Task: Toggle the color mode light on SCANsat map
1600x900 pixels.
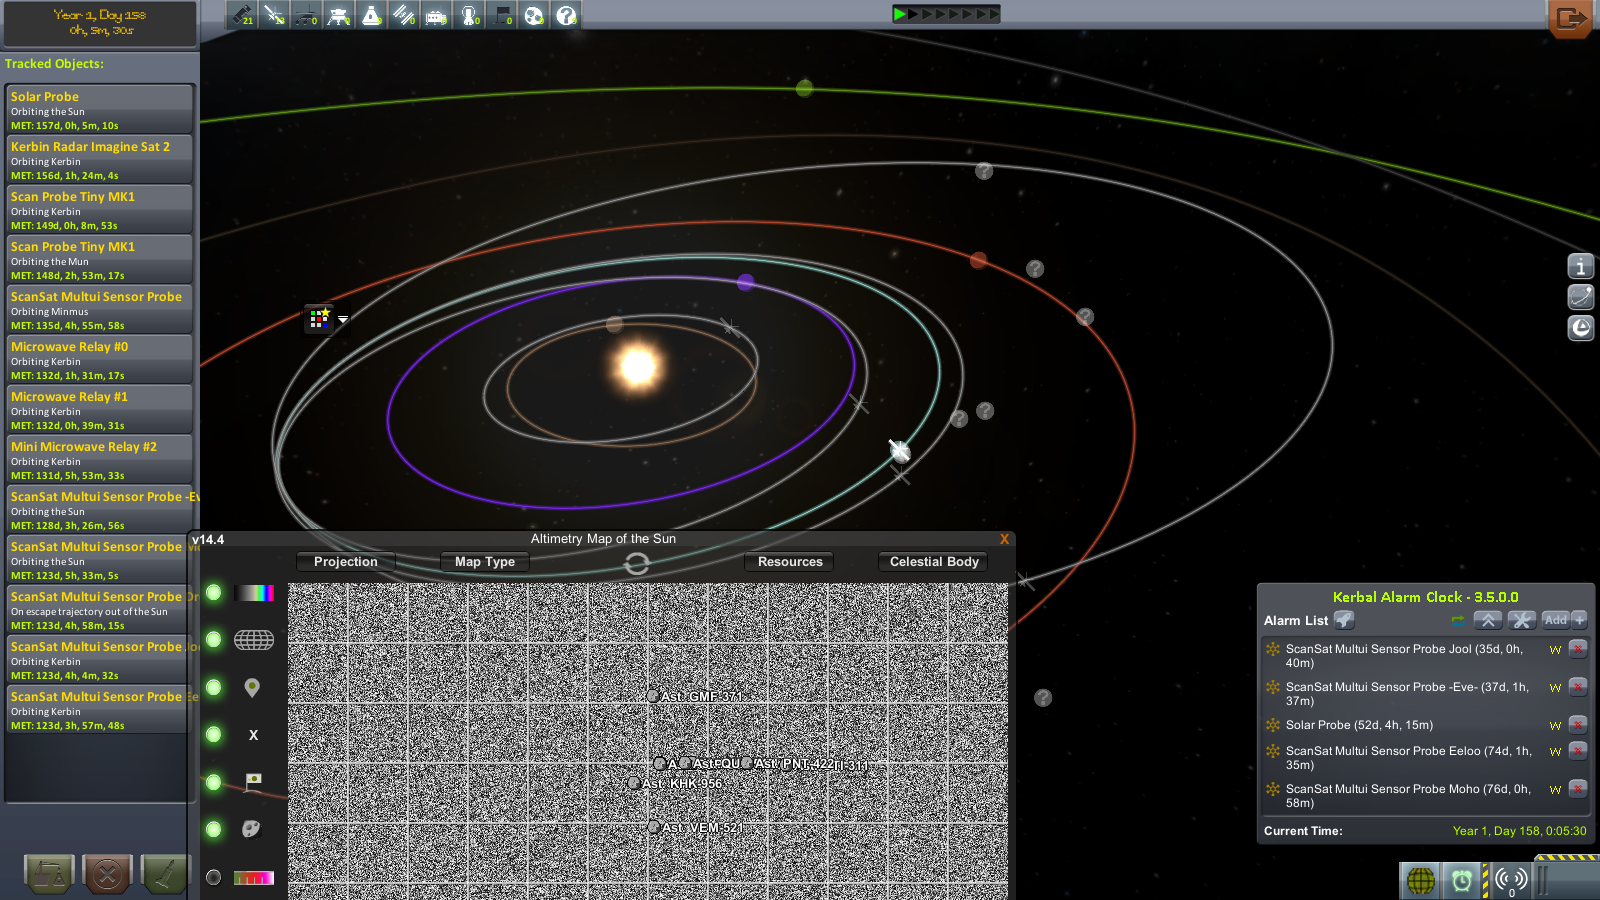Action: [214, 593]
